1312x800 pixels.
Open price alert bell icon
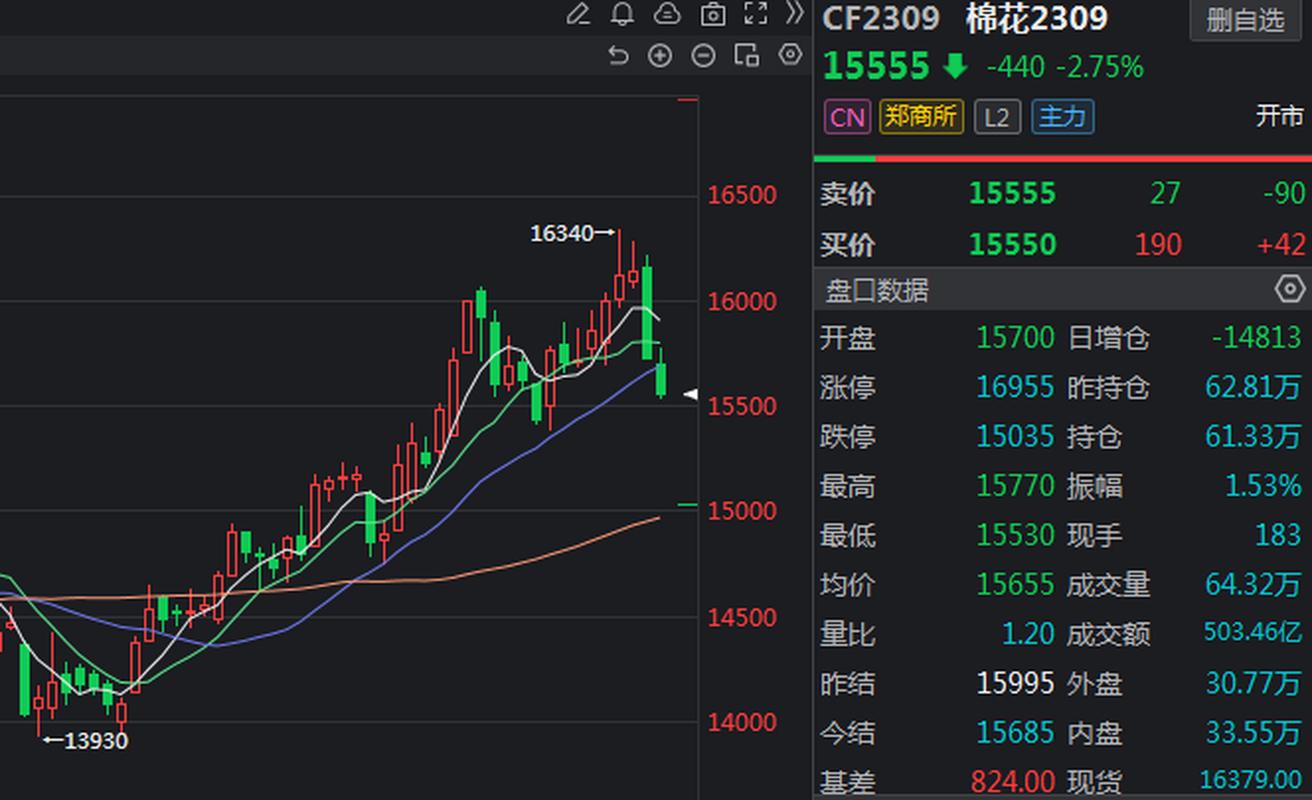point(622,14)
